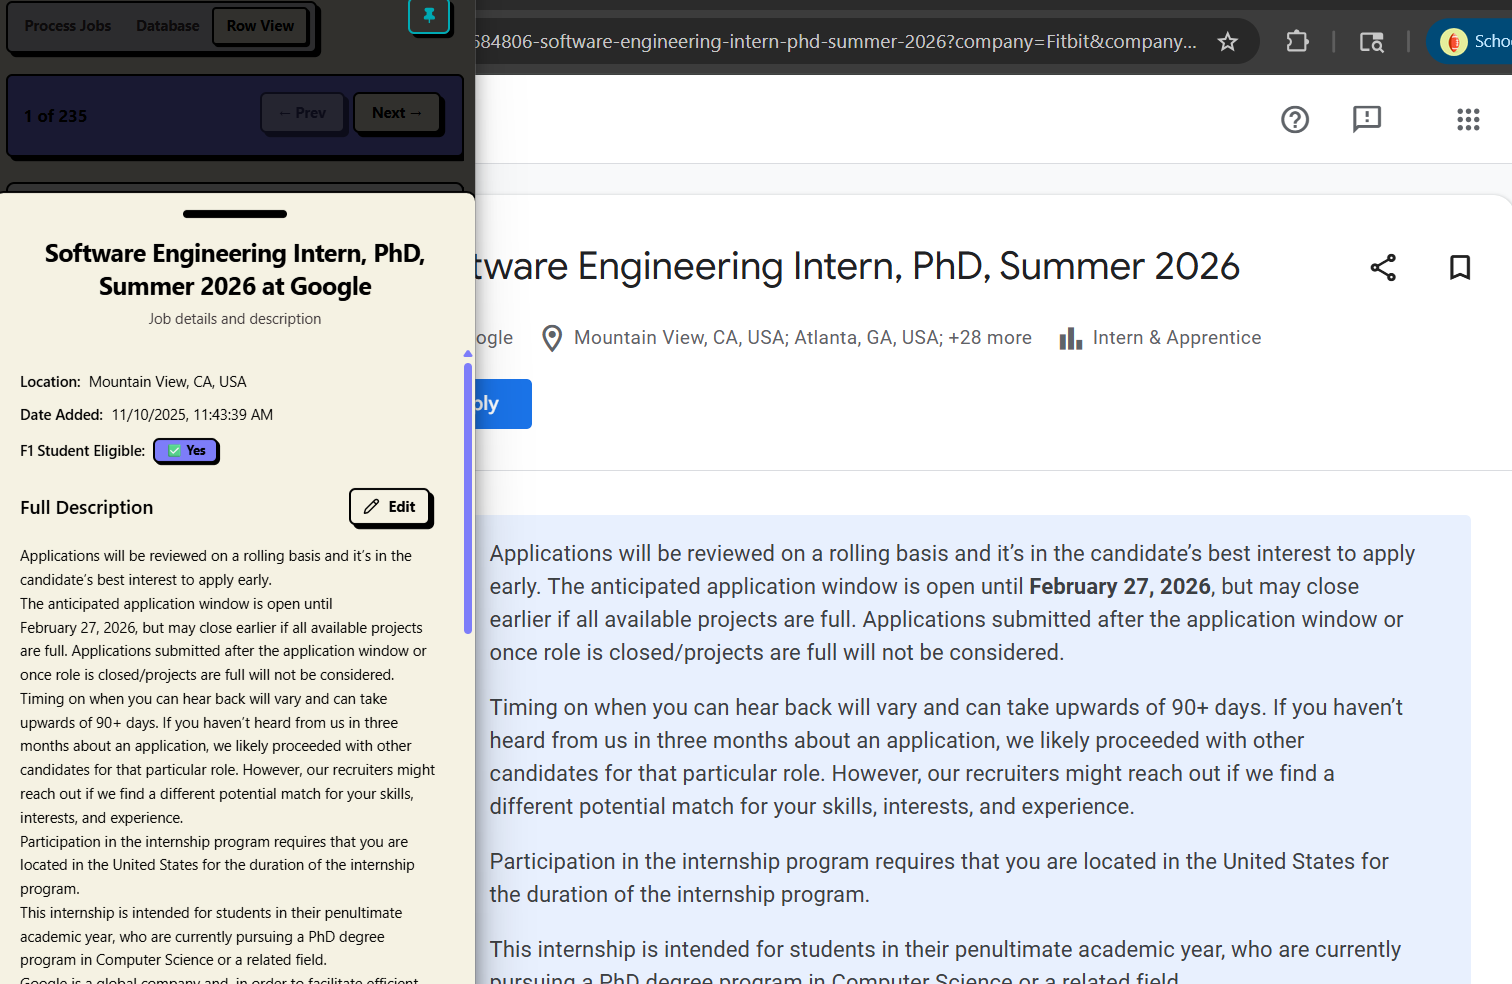Click the pin icon in the side panel

[x=429, y=15]
